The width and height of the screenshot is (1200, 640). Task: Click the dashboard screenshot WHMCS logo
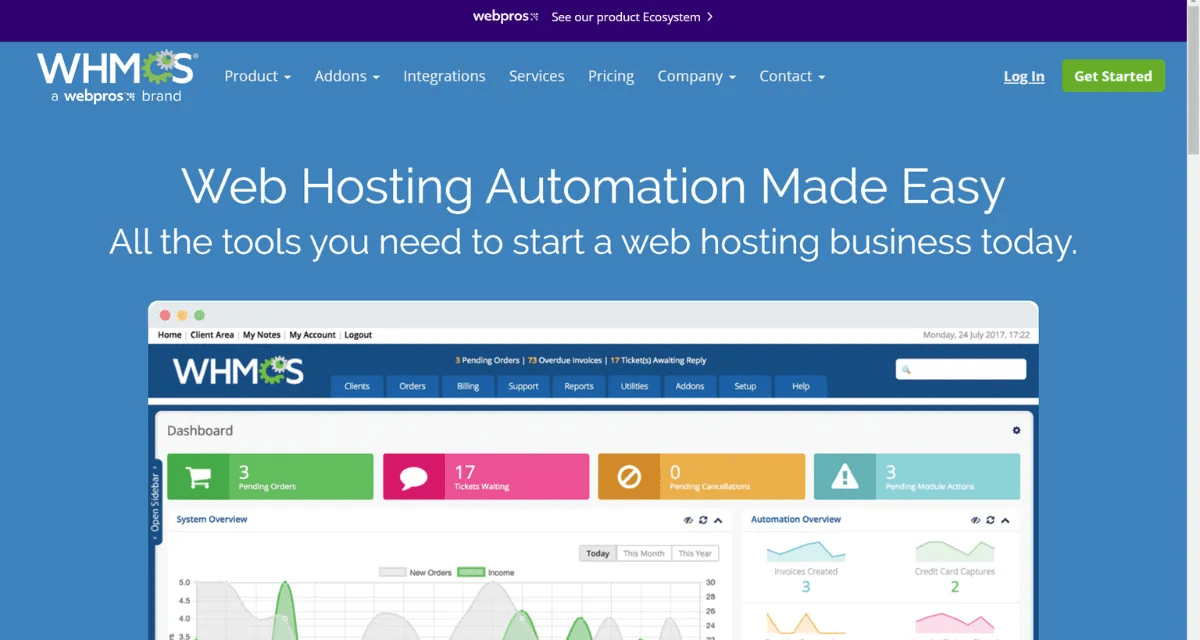coord(238,371)
